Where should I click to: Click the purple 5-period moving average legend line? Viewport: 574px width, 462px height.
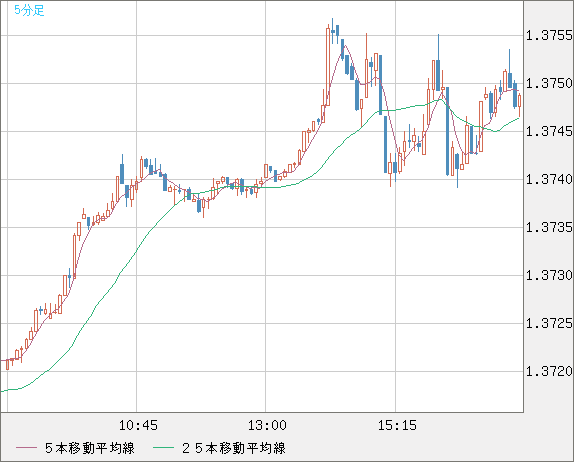pyautogui.click(x=27, y=448)
